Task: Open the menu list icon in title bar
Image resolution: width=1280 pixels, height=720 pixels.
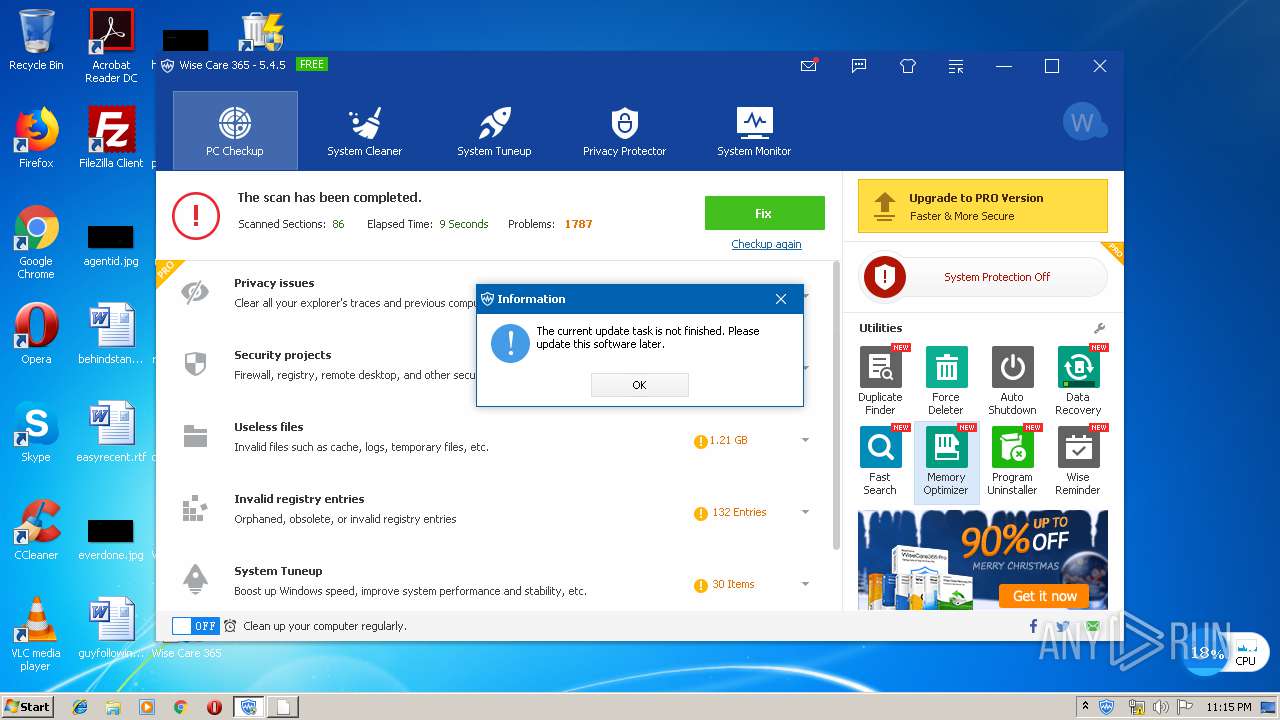Action: tap(956, 66)
